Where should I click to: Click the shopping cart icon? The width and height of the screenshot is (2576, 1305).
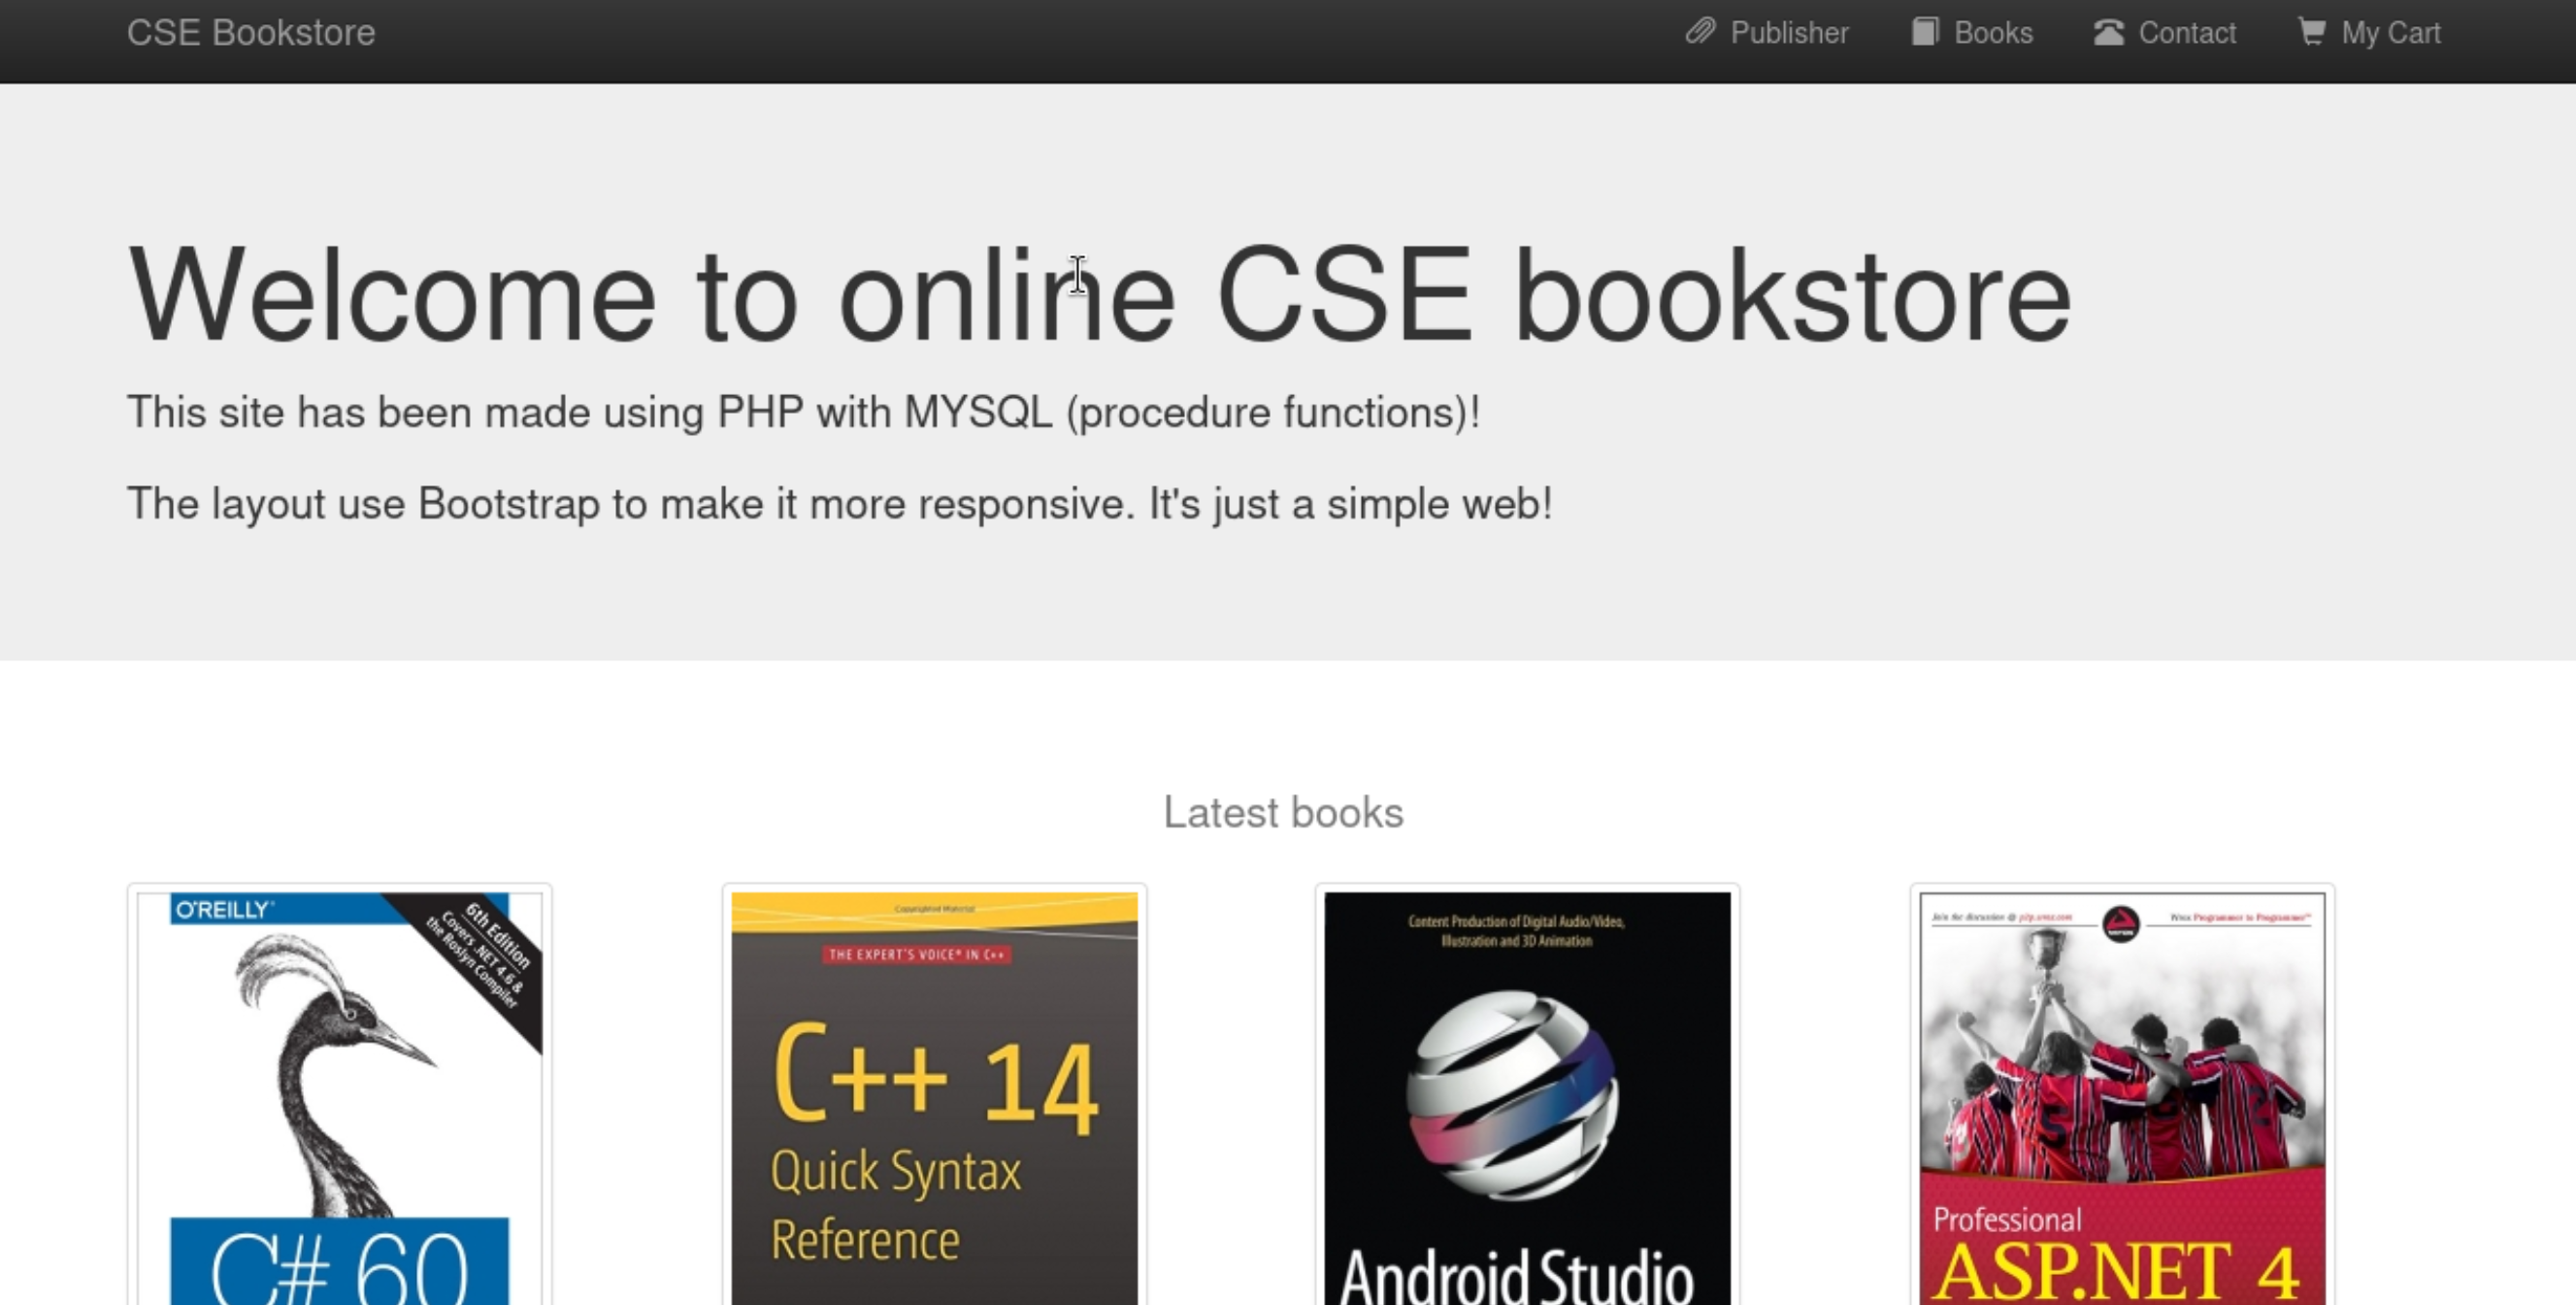pos(2311,32)
